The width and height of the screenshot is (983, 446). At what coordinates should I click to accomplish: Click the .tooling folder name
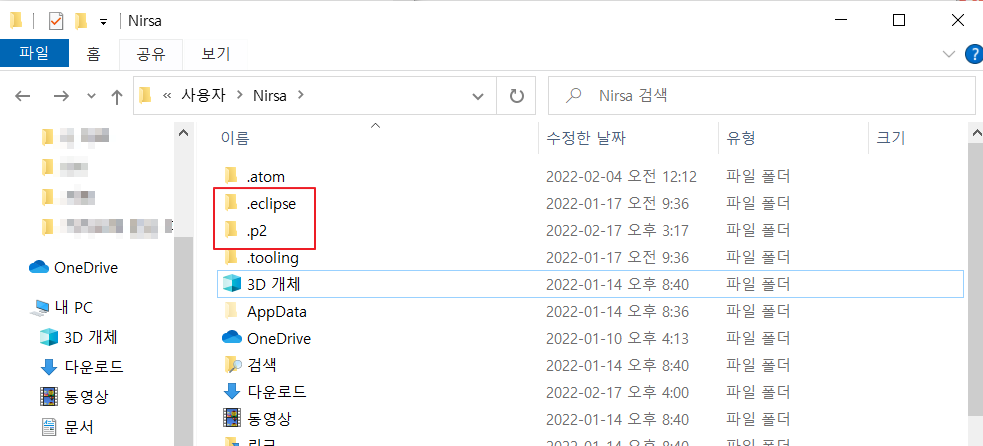point(273,257)
